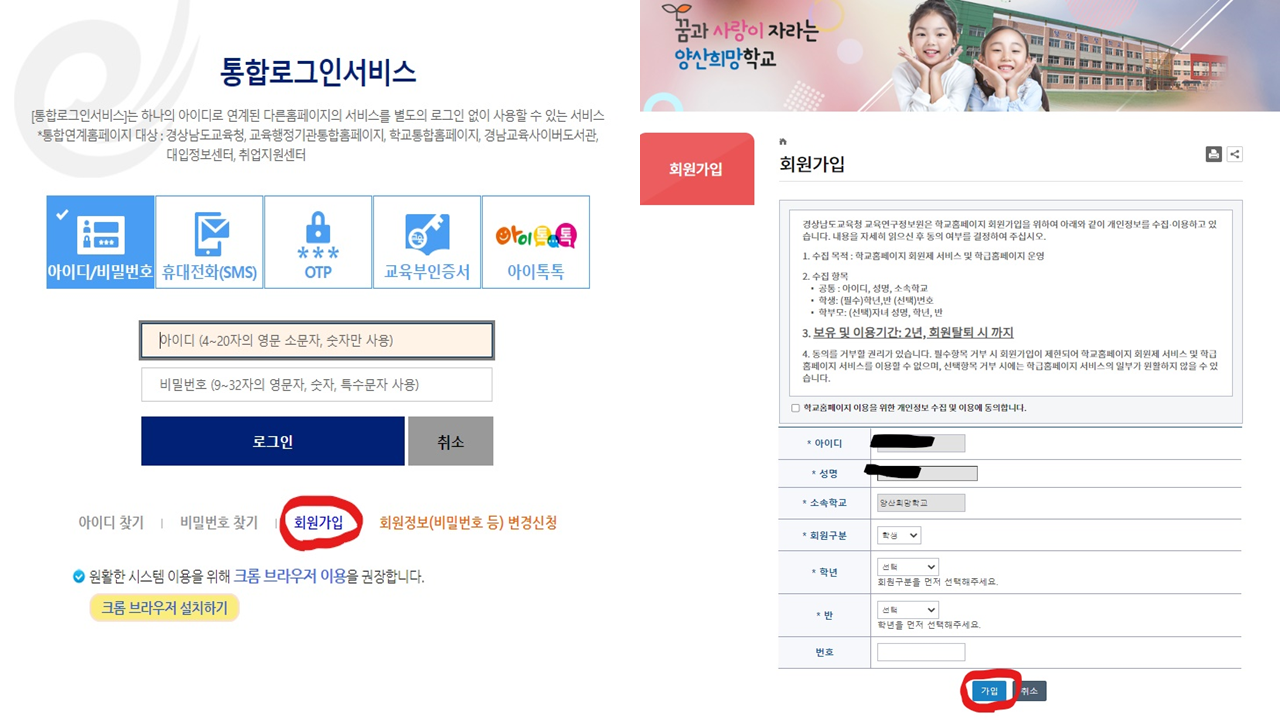Screen dimensions: 1280x720
Task: Click the 아이디 찾기 link
Action: 111,523
